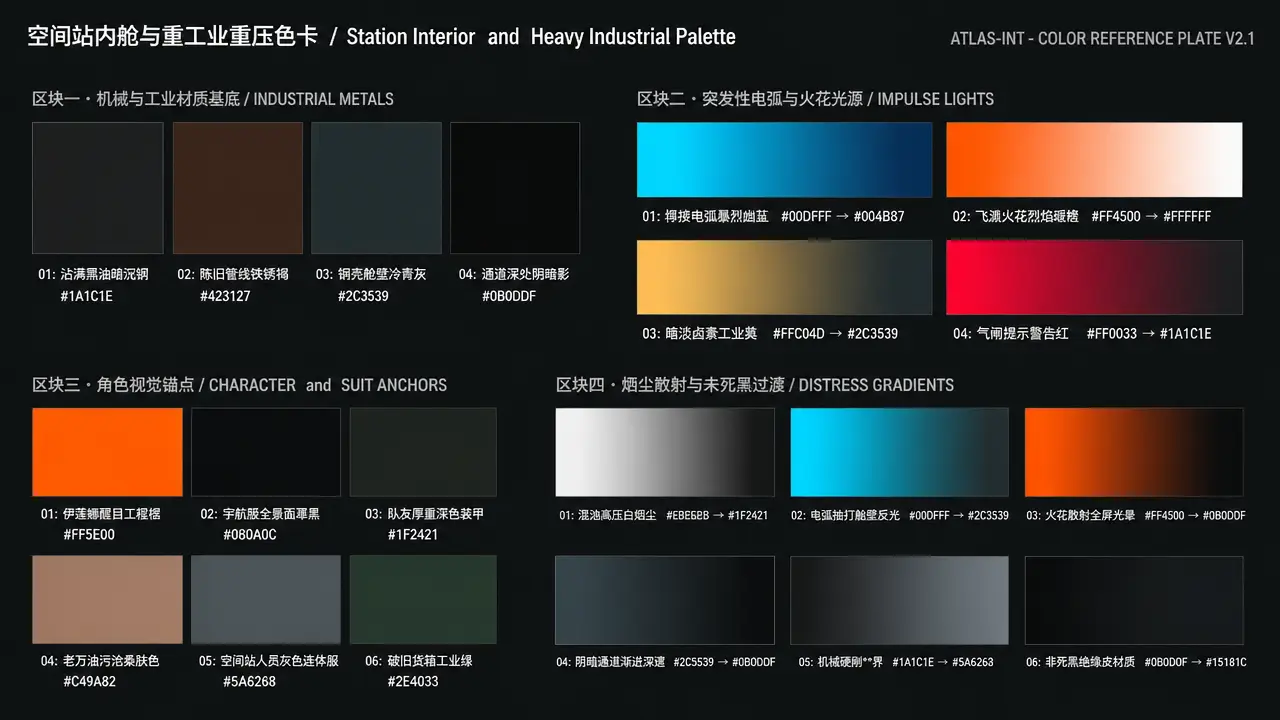Select the #00DFFF to #2C3539 distress gradient
Viewport: 1280px width, 720px height.
click(899, 452)
